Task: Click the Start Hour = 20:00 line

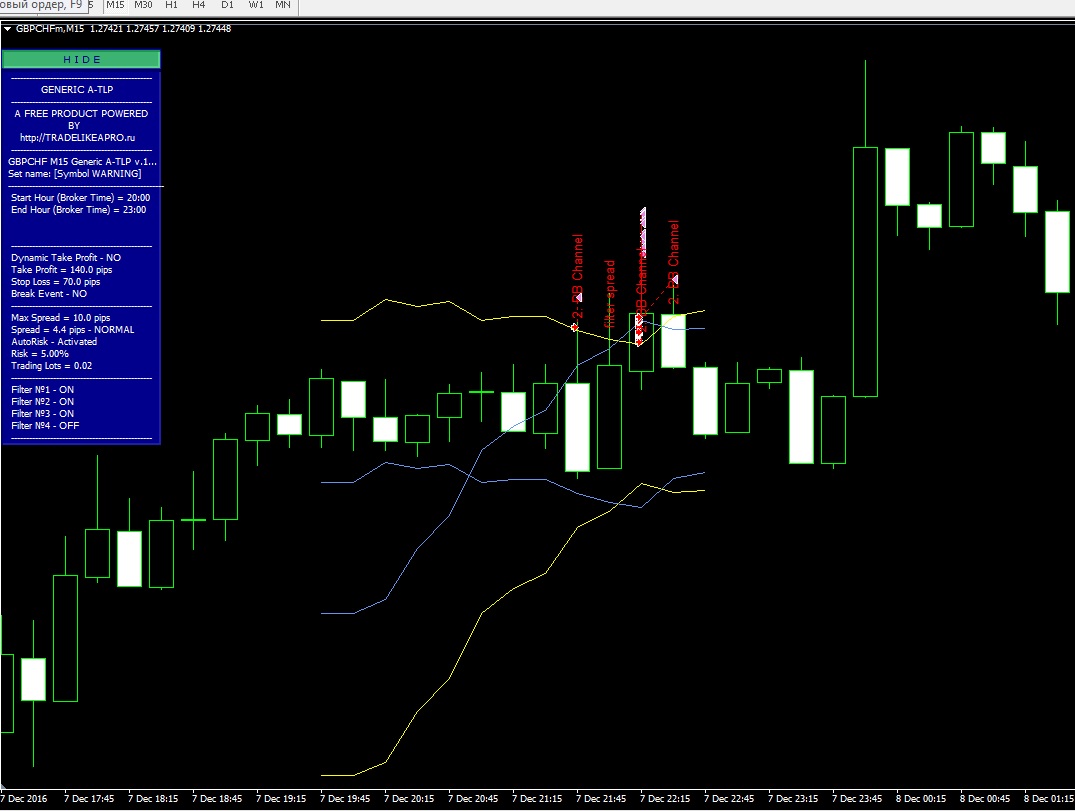Action: tap(80, 198)
